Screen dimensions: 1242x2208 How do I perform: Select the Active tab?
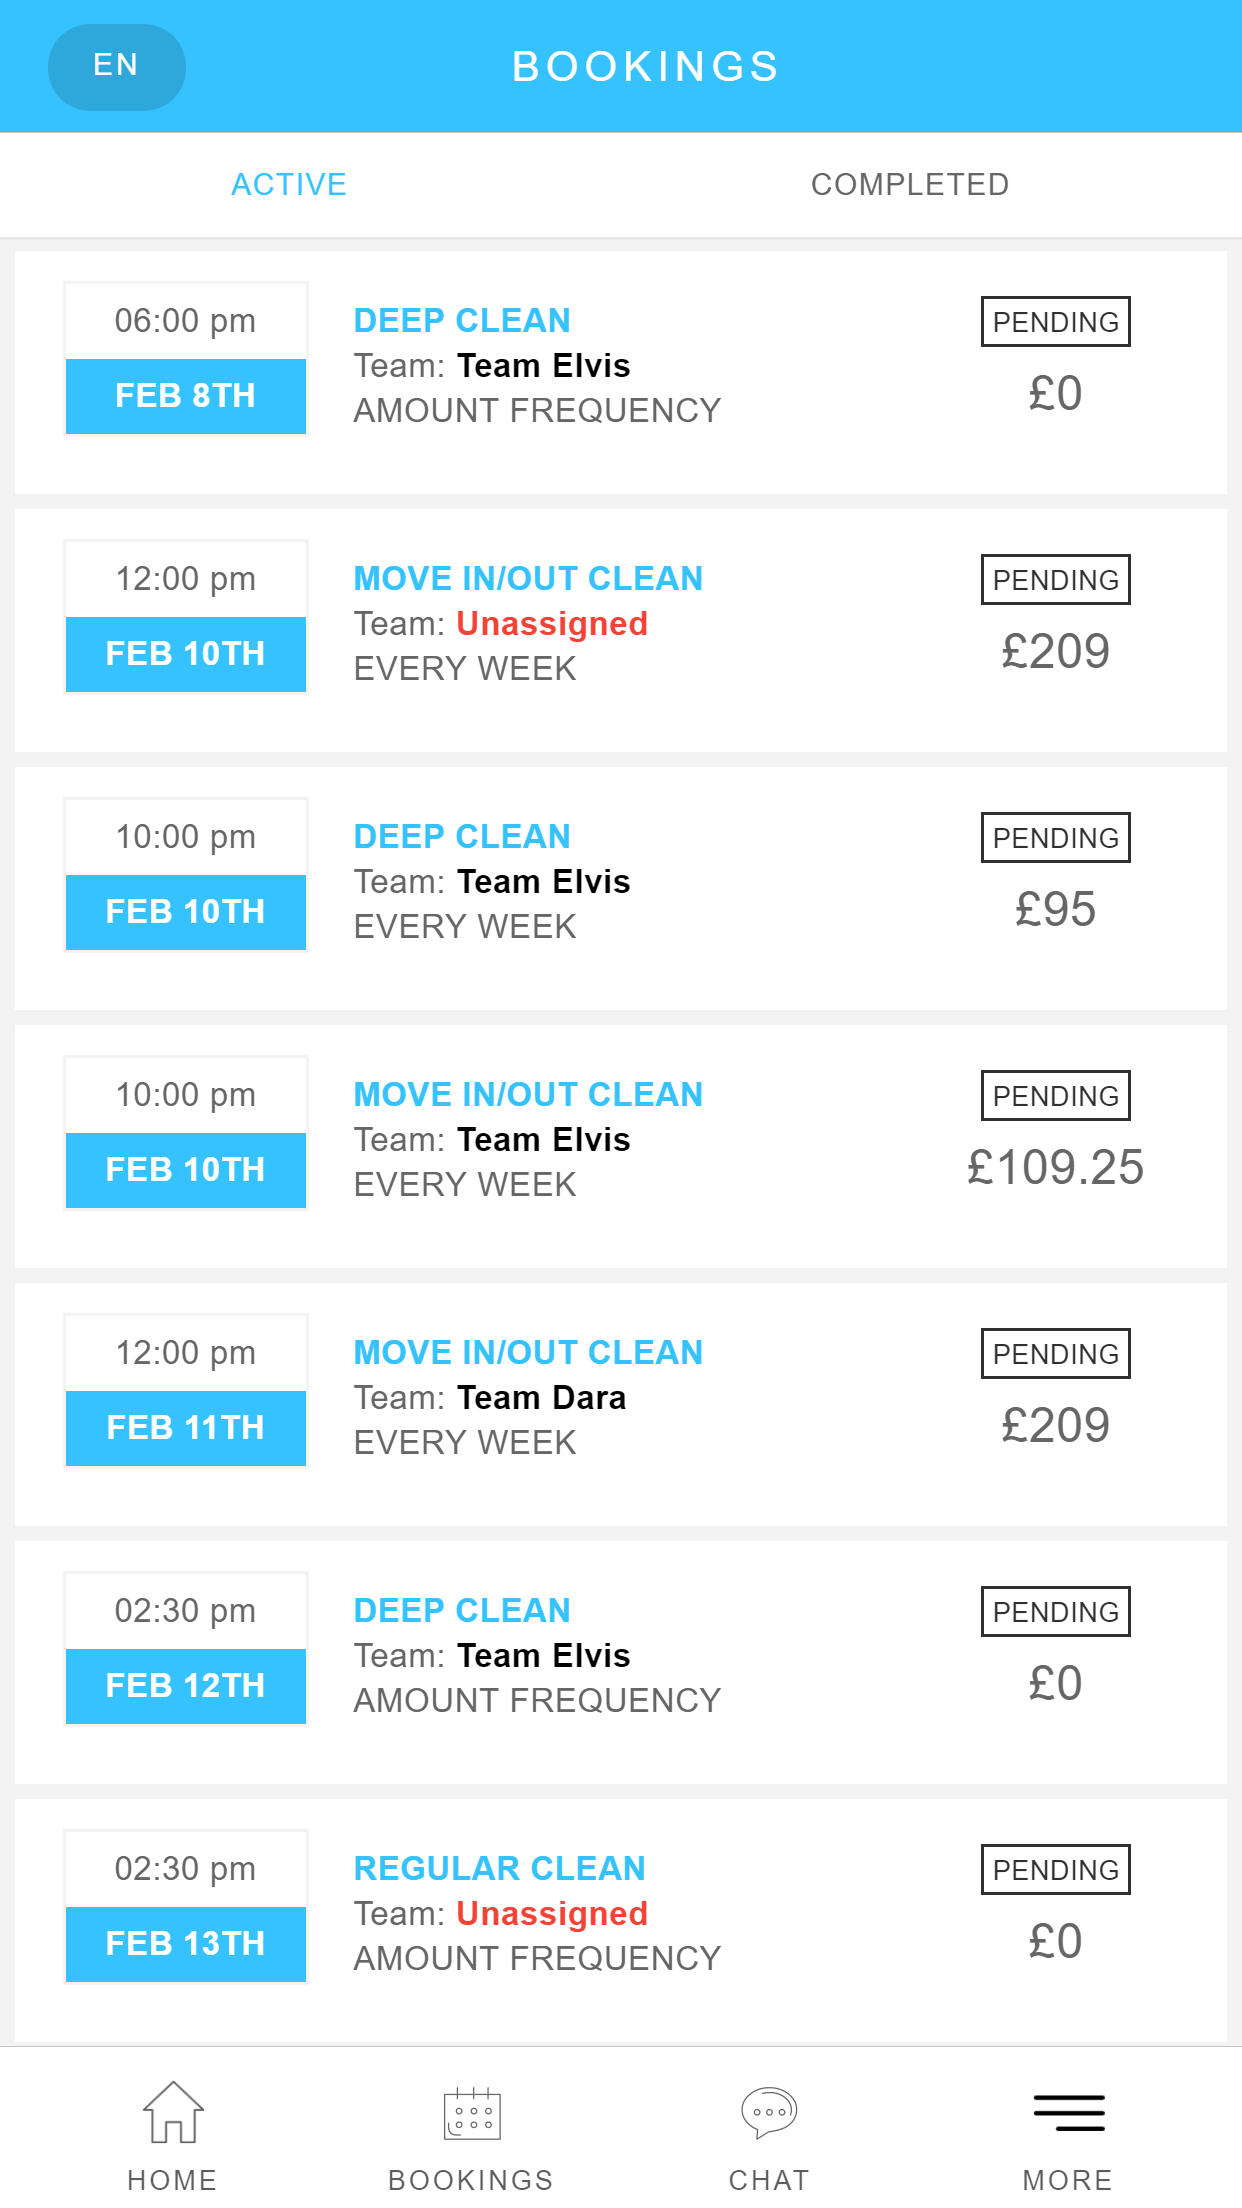[x=289, y=185]
